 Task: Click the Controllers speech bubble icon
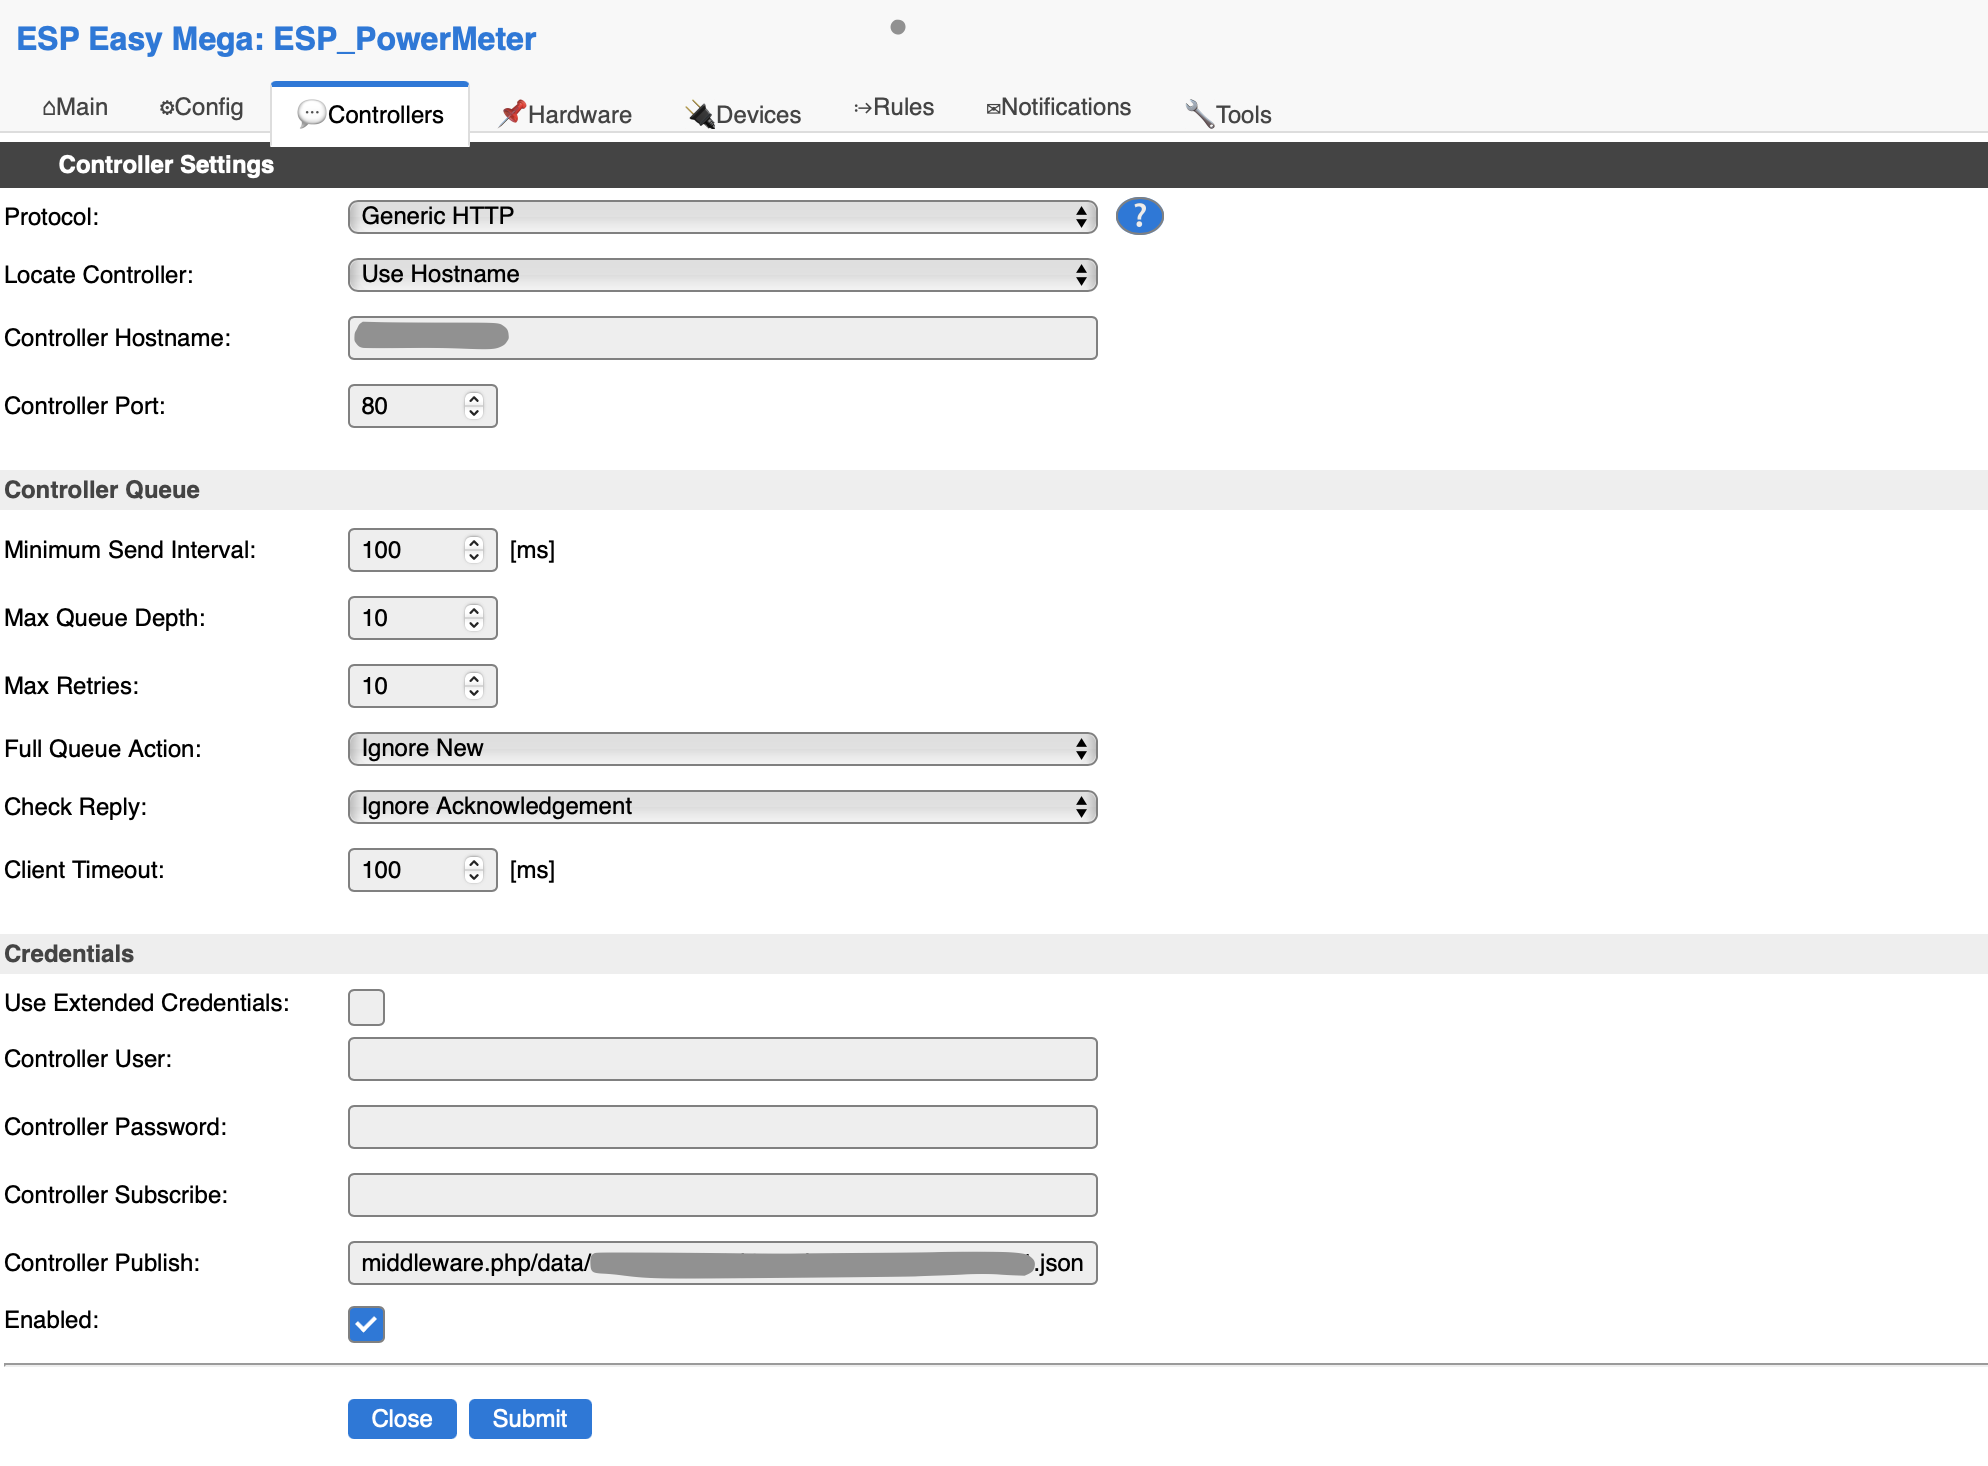coord(311,114)
